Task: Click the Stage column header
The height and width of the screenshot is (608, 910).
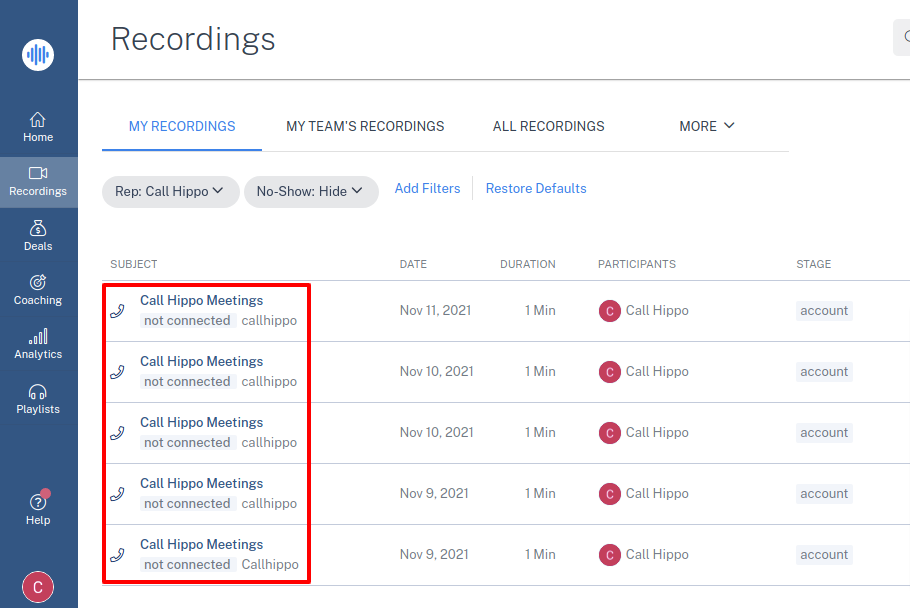Action: (x=813, y=265)
